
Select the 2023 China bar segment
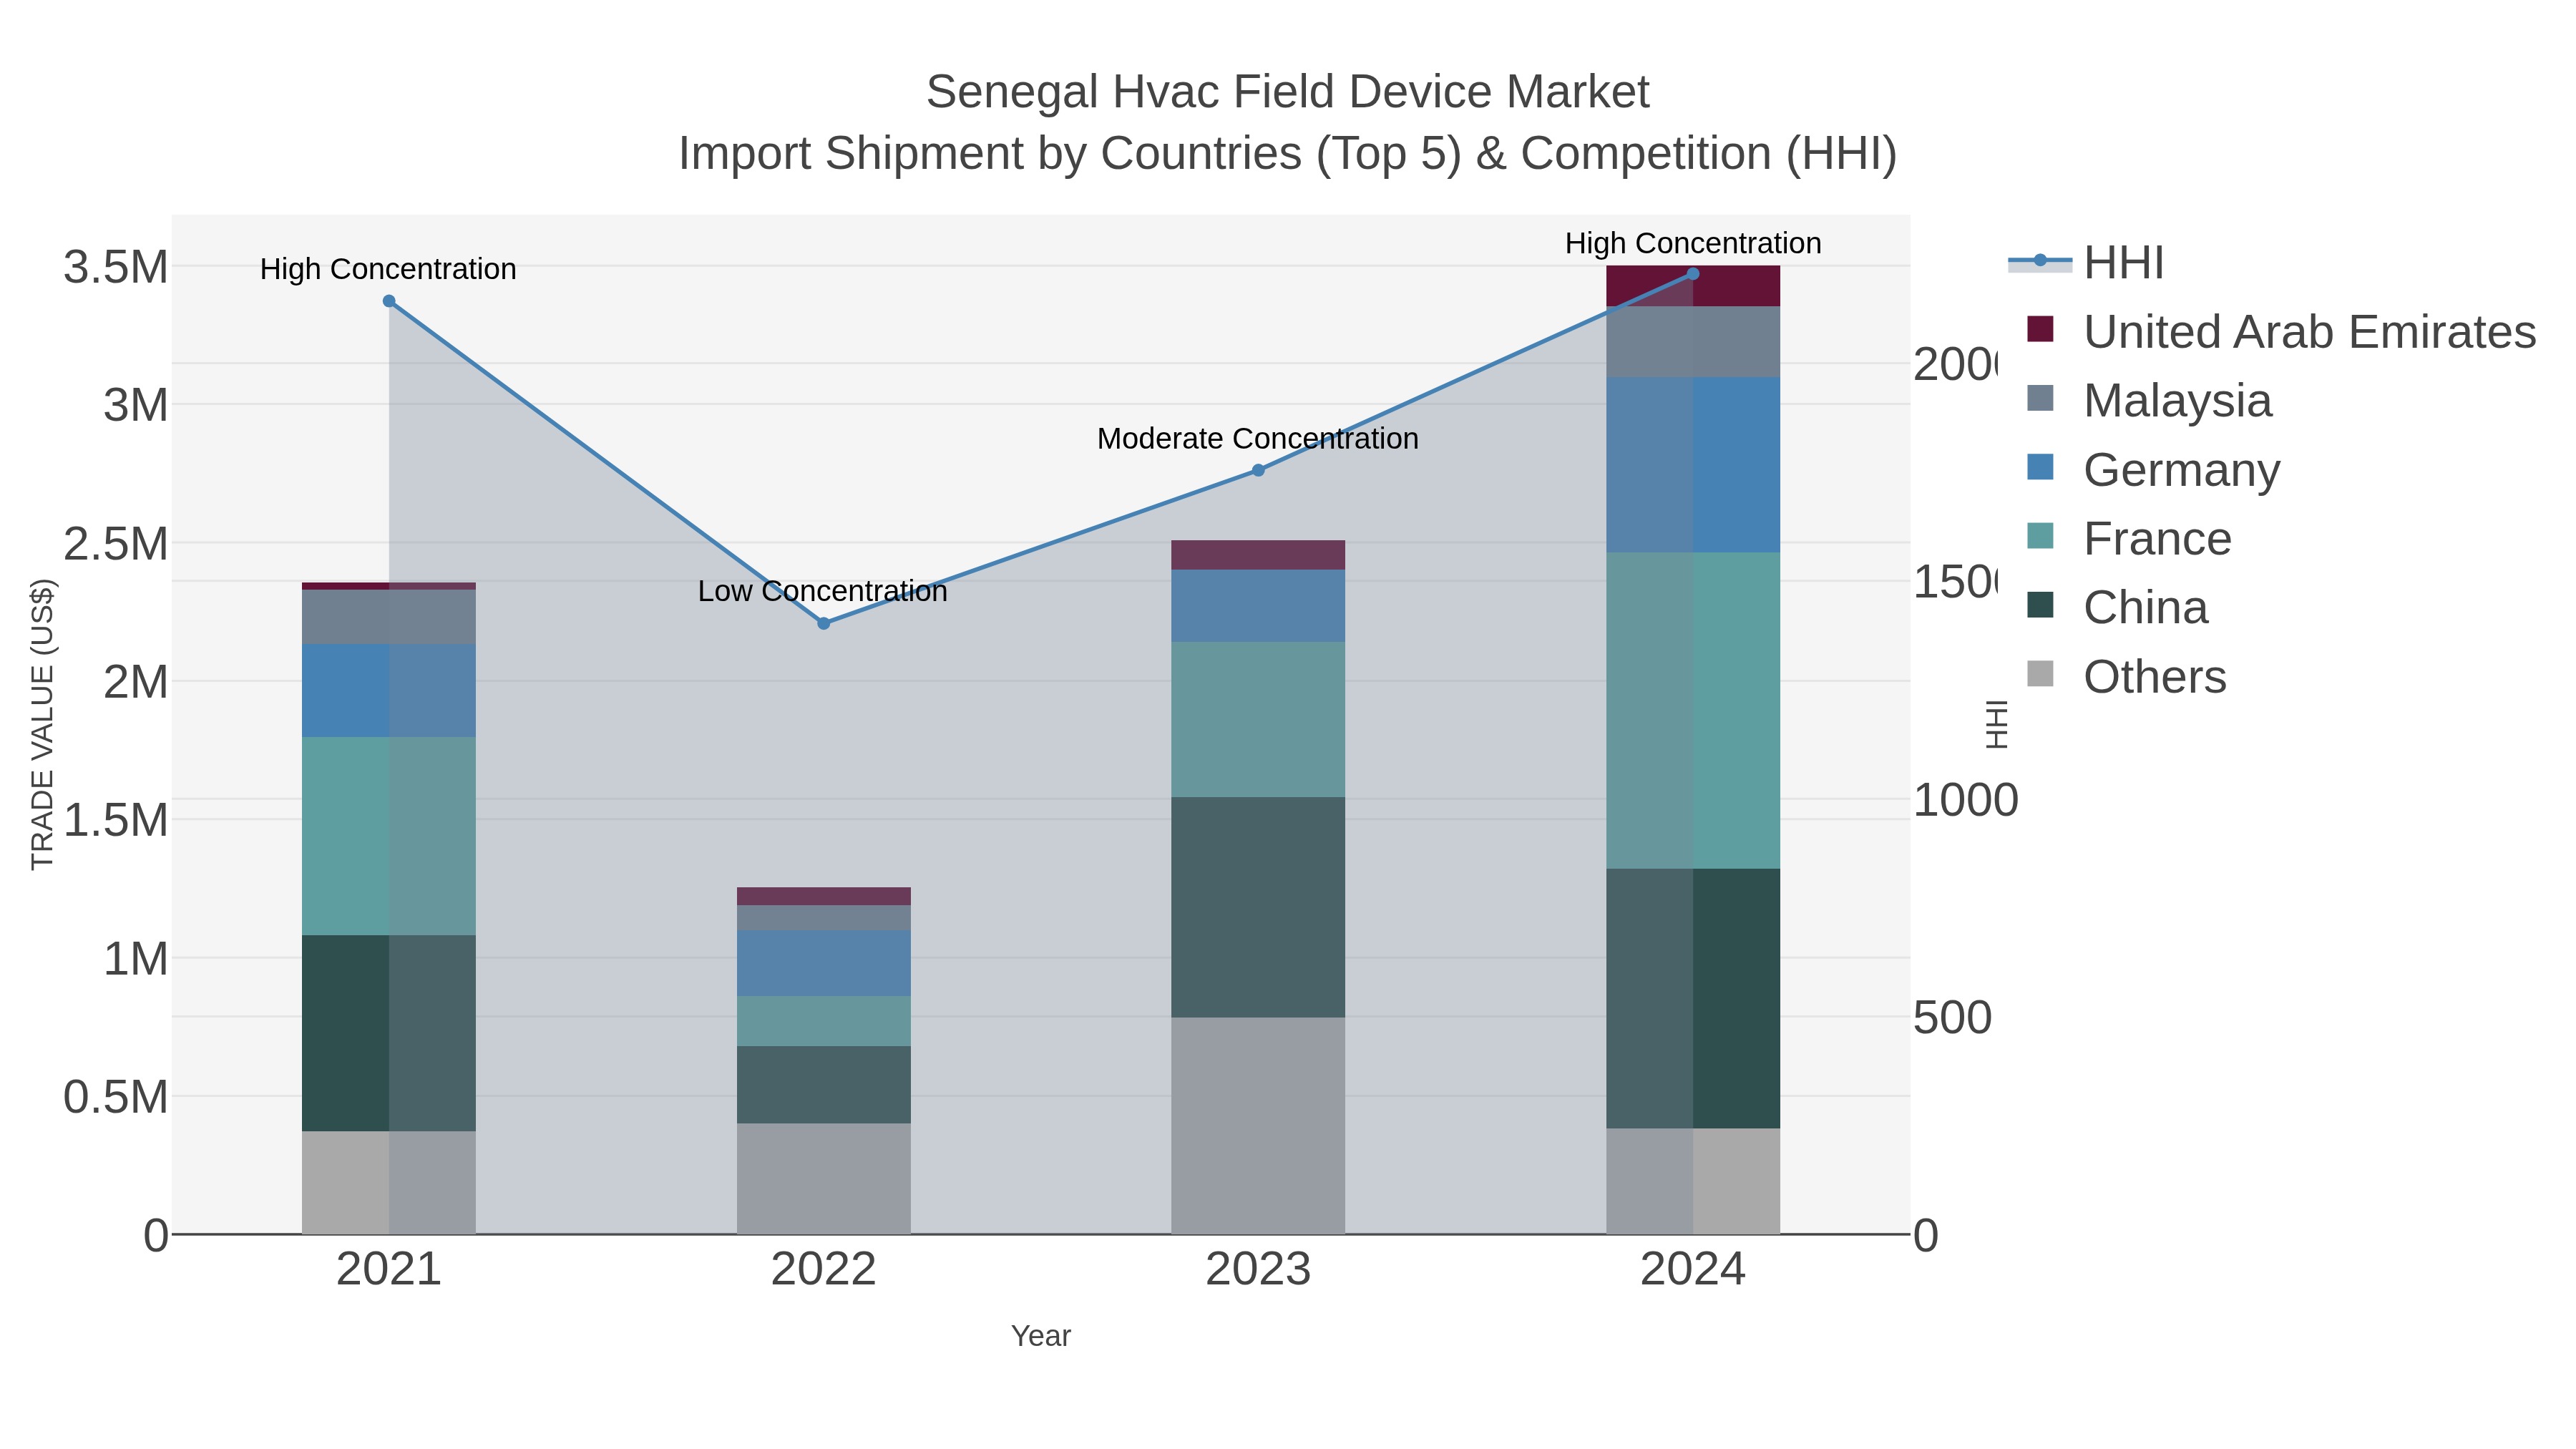tap(1258, 907)
